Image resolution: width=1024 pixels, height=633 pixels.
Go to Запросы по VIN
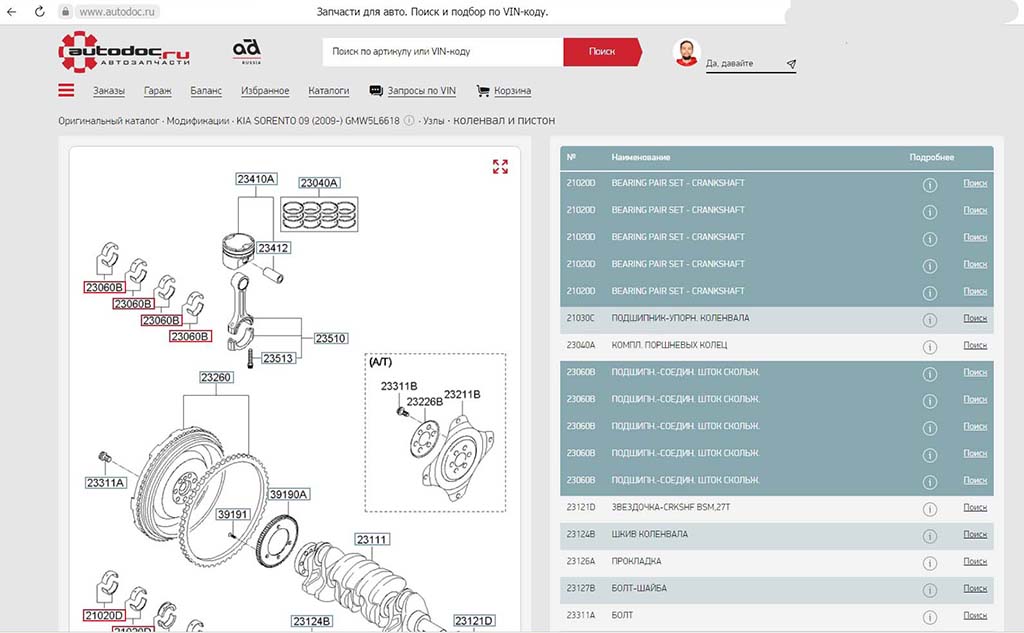[413, 91]
